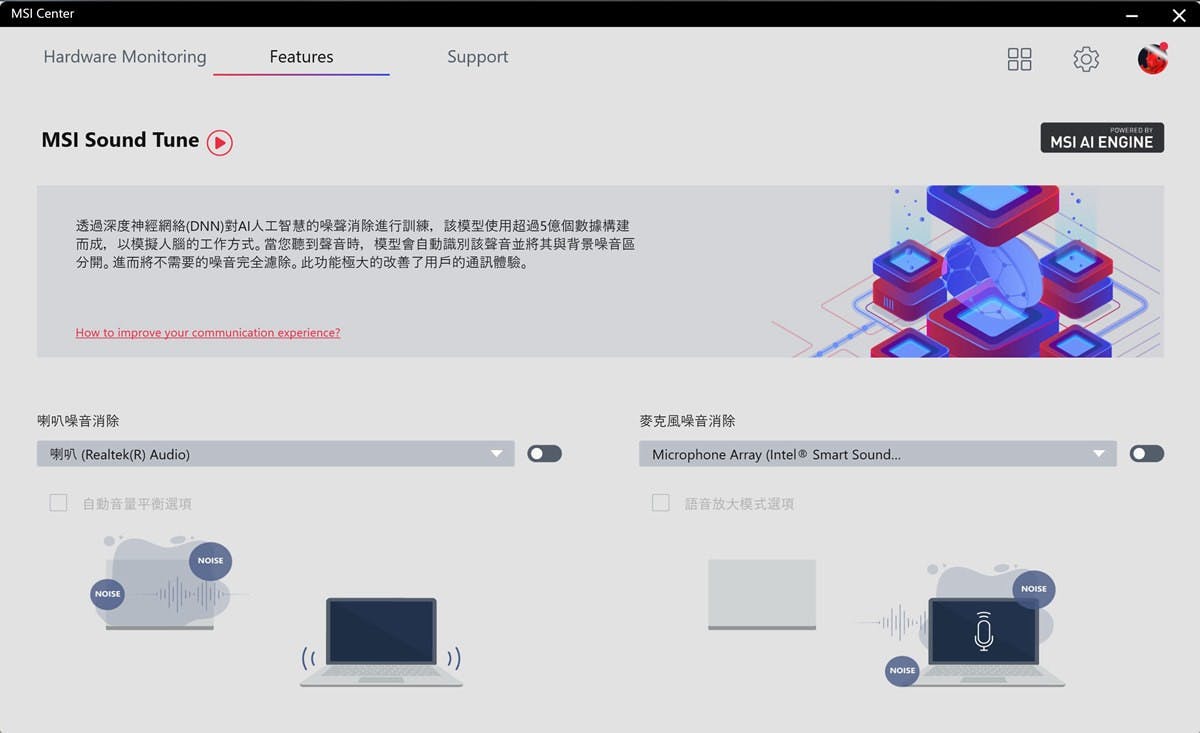Minimize the MSI Center window

[x=1131, y=14]
